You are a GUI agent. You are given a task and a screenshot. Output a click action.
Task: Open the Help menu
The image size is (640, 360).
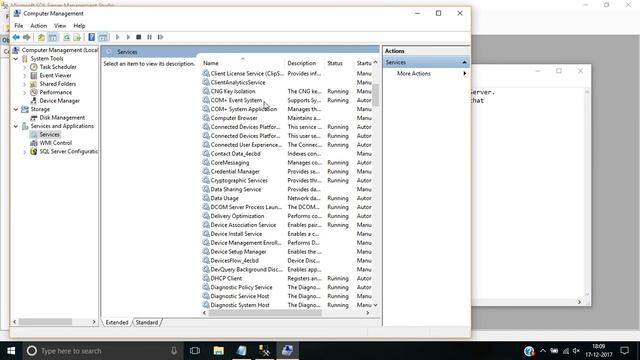[x=79, y=26]
